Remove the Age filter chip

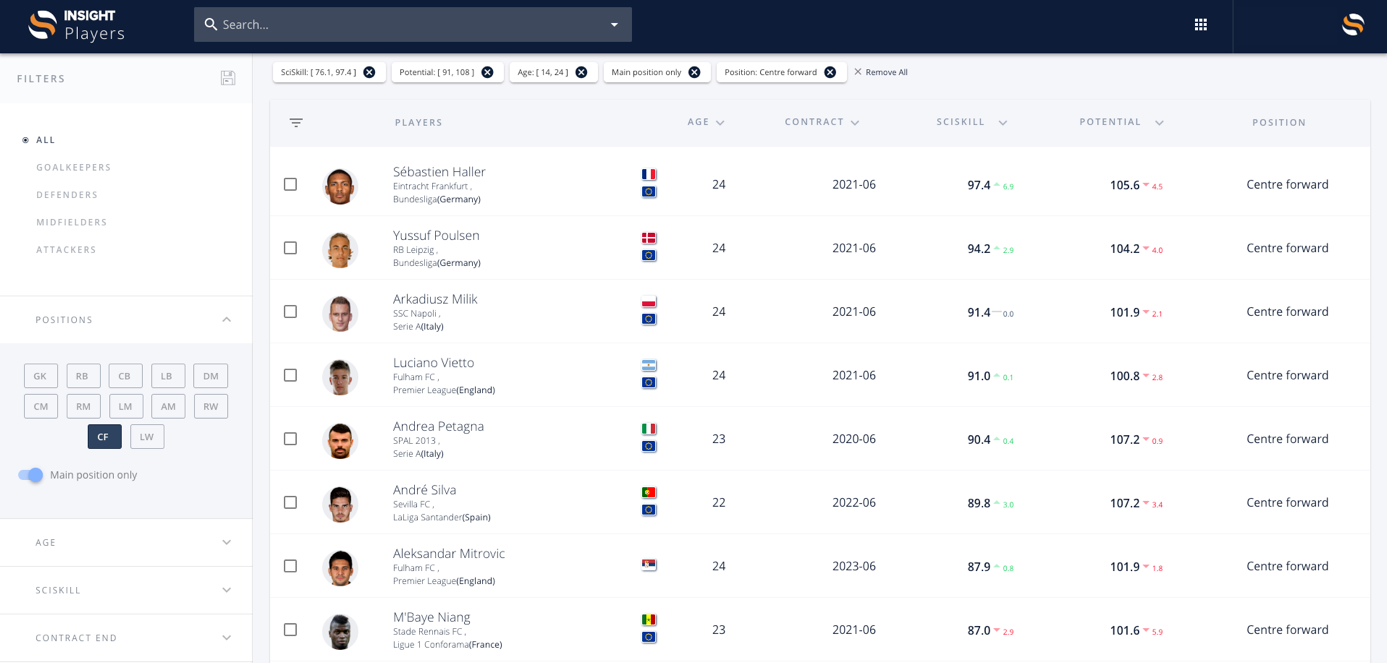click(x=581, y=72)
